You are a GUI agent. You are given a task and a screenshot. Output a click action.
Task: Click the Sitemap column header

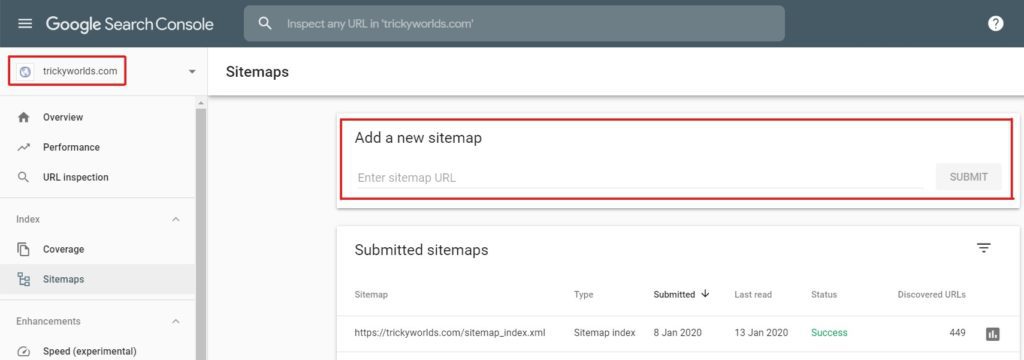click(x=371, y=295)
